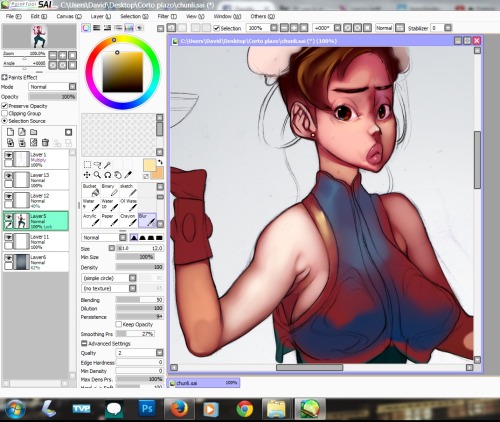Open the Filter menu
The height and width of the screenshot is (422, 500).
click(x=167, y=16)
